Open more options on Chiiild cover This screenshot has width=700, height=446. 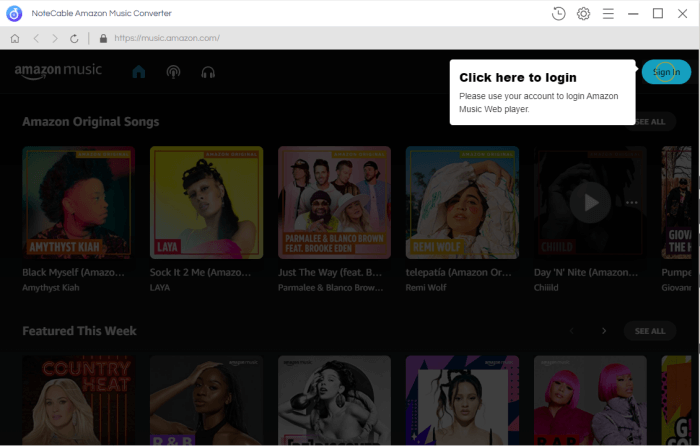point(632,203)
